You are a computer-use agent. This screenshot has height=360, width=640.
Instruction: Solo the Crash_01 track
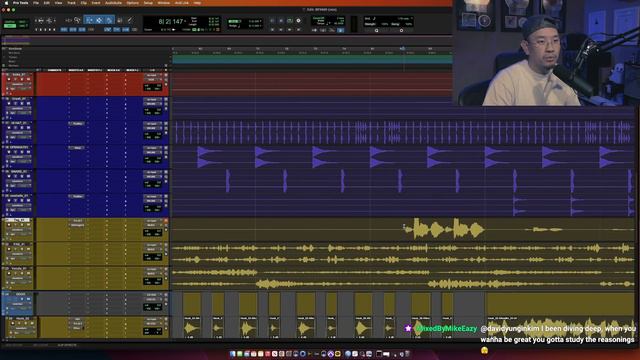pyautogui.click(x=22, y=103)
